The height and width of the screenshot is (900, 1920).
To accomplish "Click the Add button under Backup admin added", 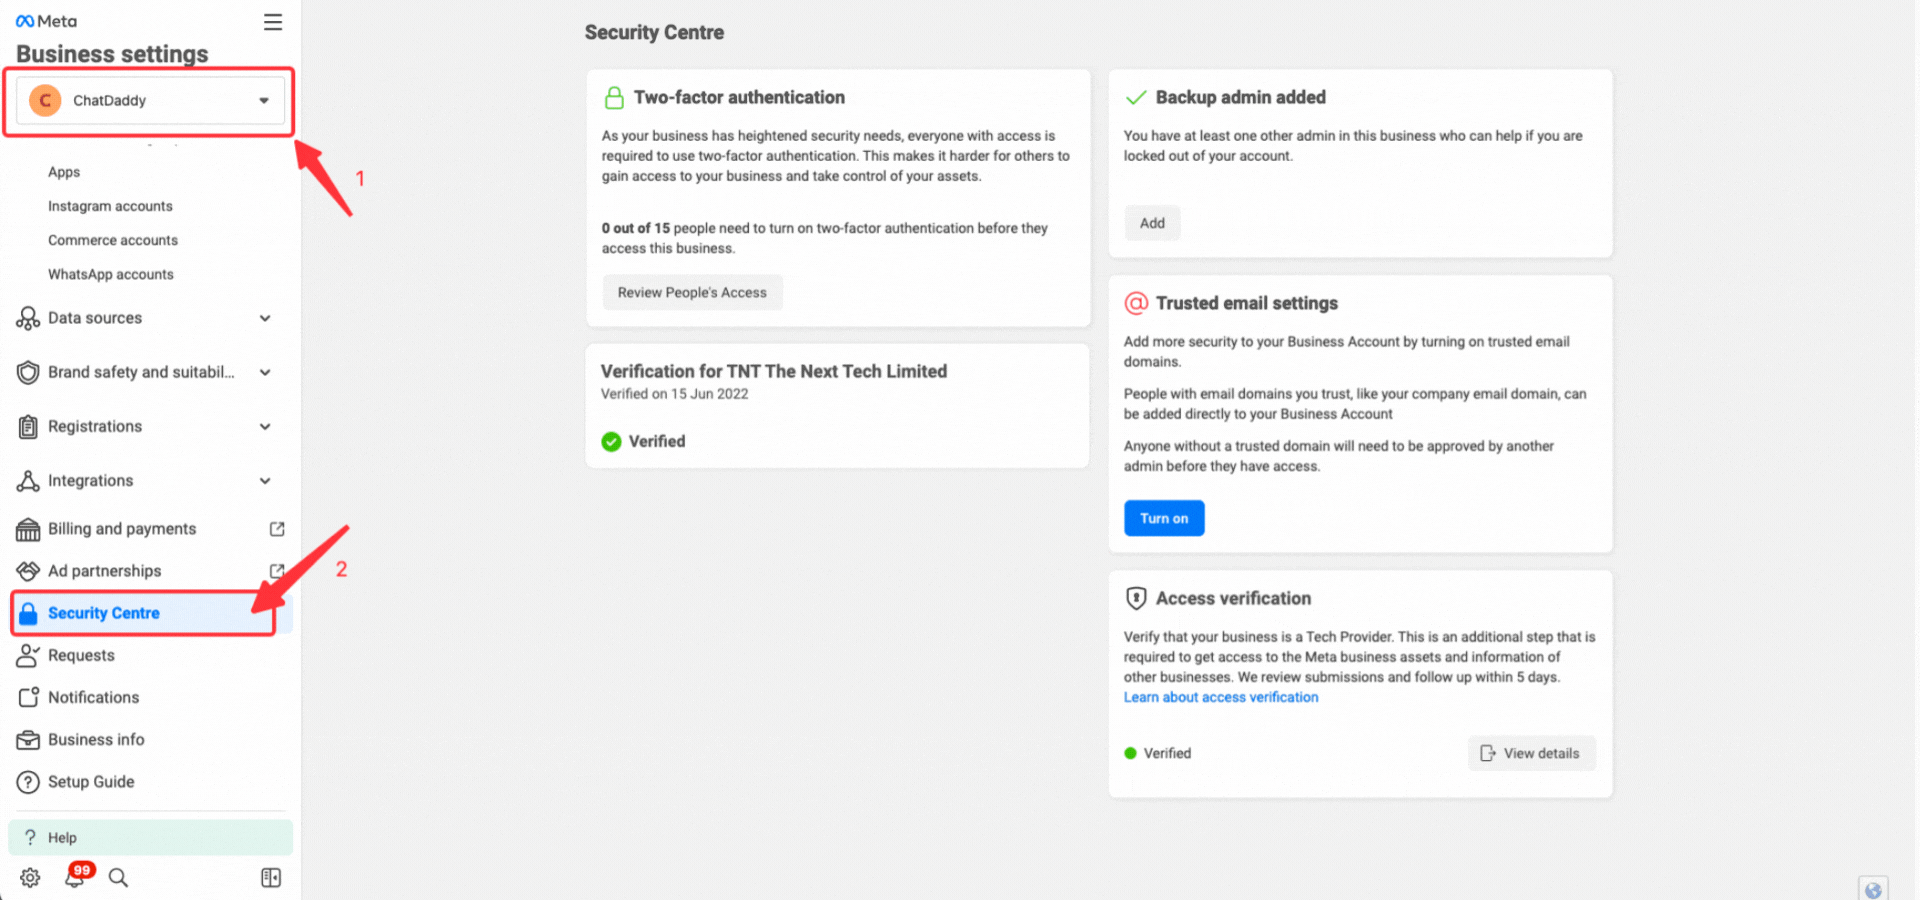I will click(1152, 222).
